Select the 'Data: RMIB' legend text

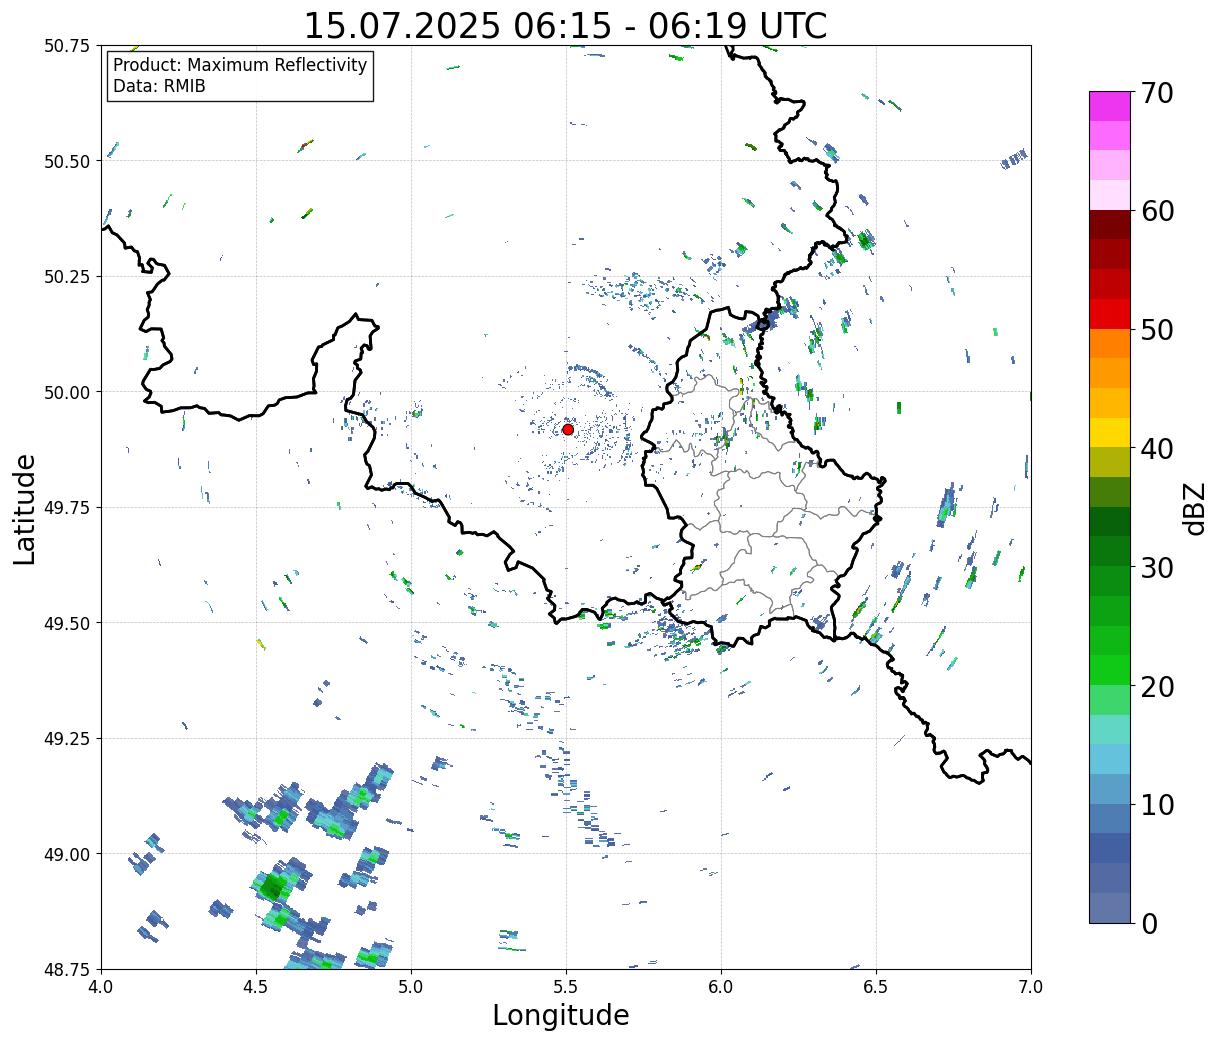[x=159, y=86]
